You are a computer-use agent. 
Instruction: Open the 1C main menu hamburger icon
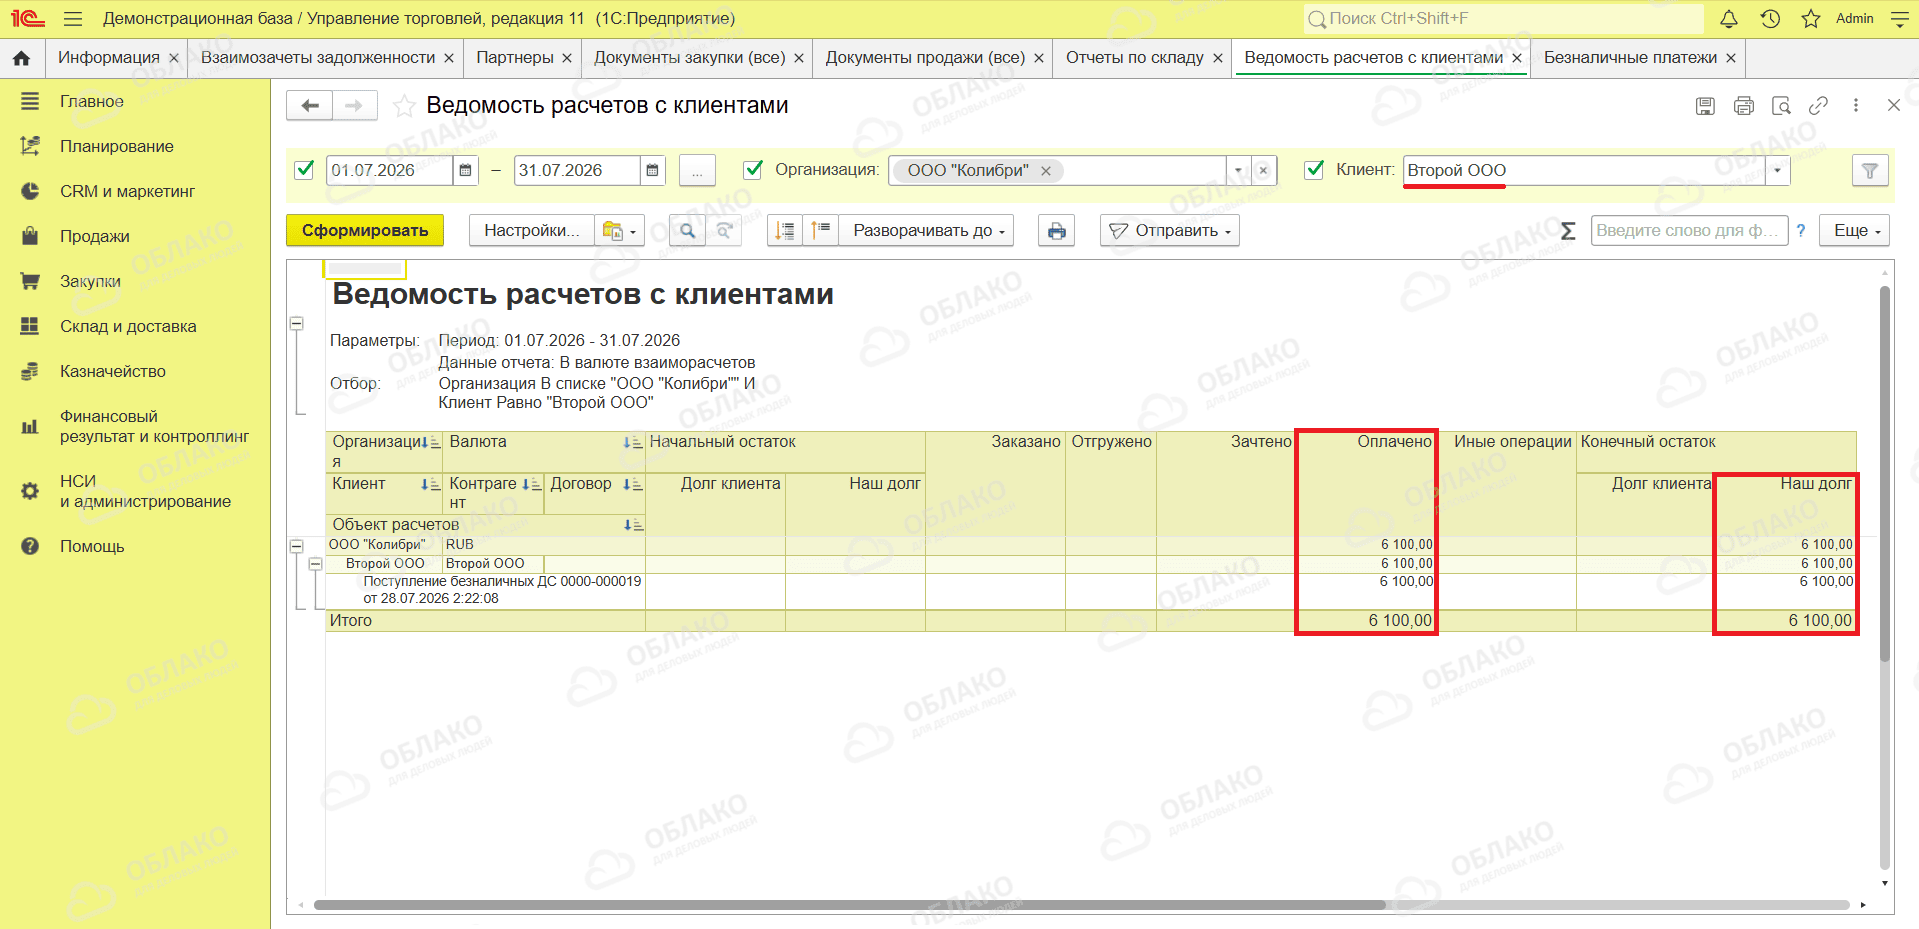(72, 19)
